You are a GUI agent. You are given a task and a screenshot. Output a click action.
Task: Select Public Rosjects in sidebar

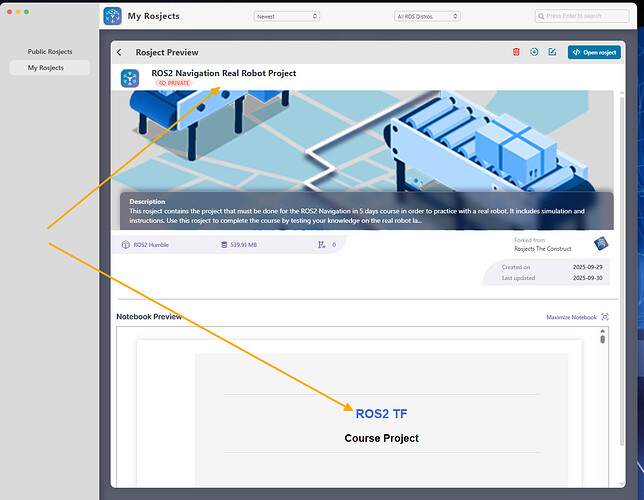50,52
